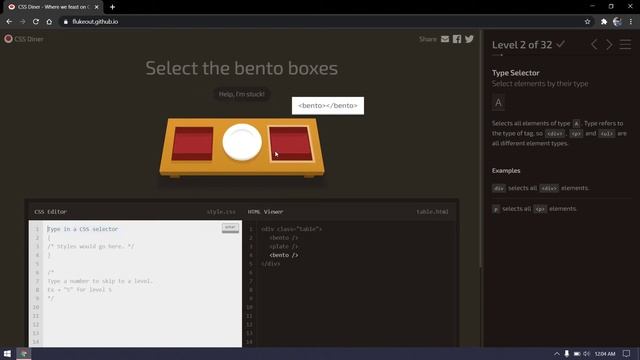The height and width of the screenshot is (360, 640).
Task: Click browser back arrow
Action: 9,22
